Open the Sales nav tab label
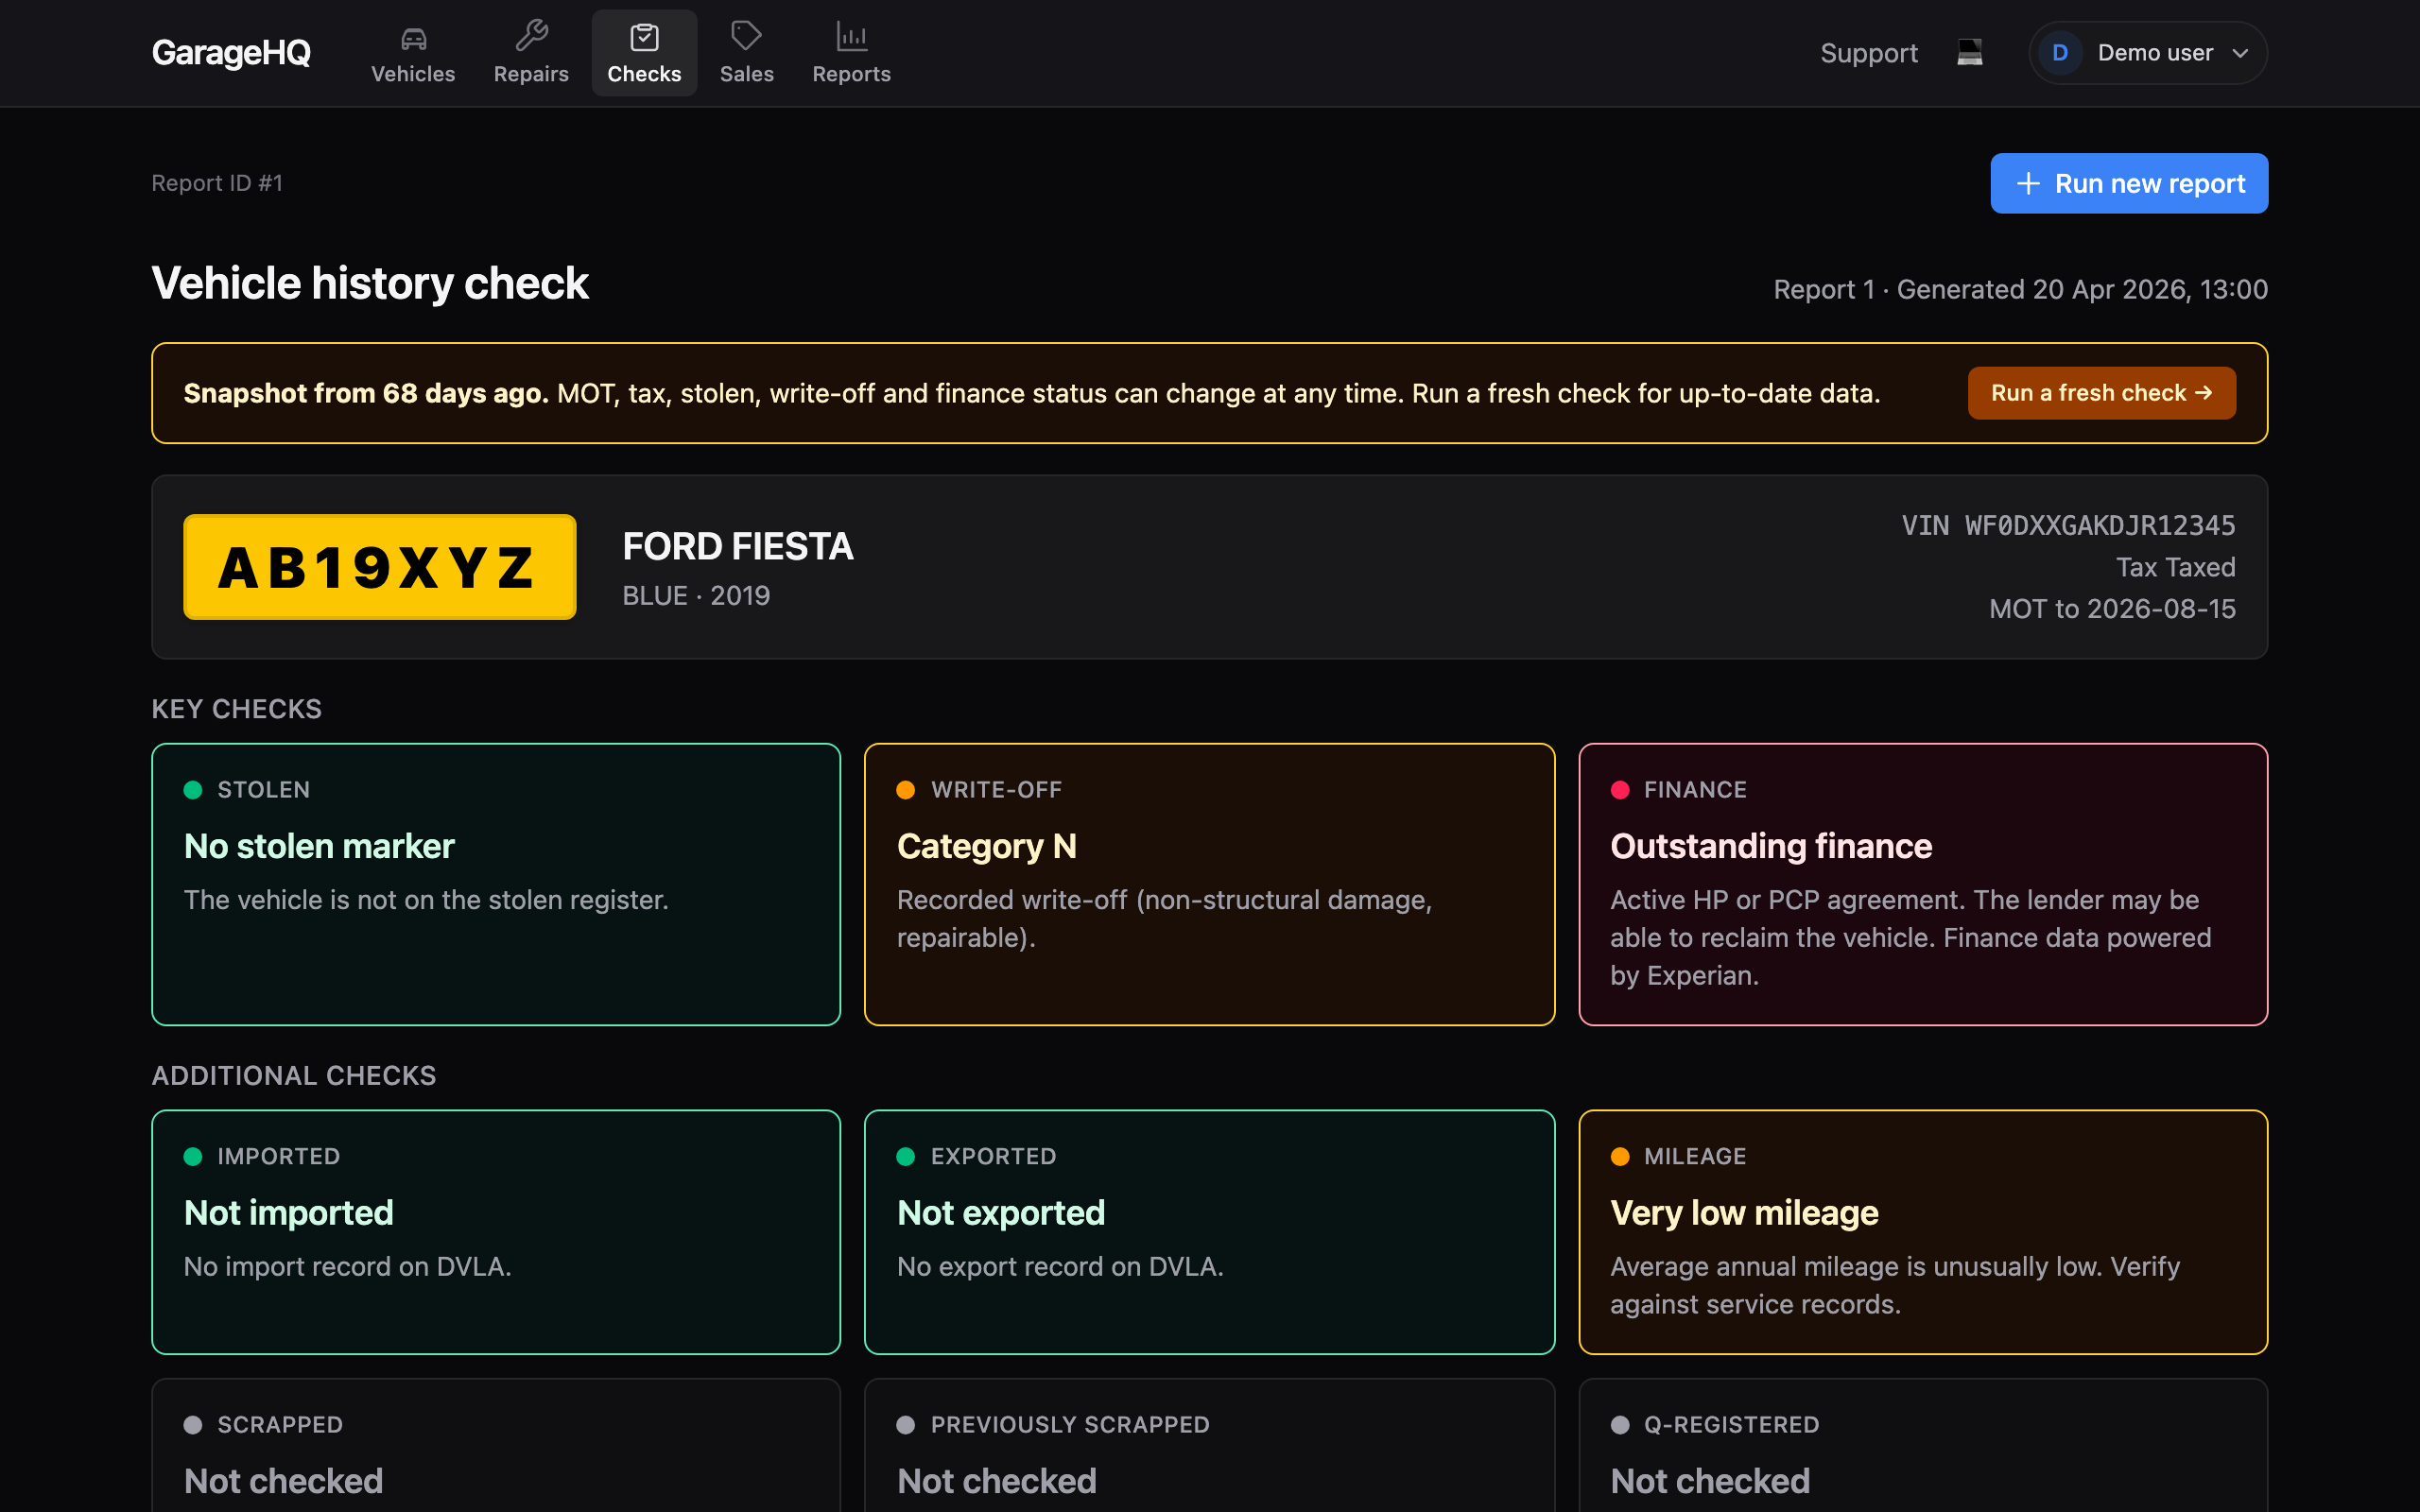 [746, 74]
